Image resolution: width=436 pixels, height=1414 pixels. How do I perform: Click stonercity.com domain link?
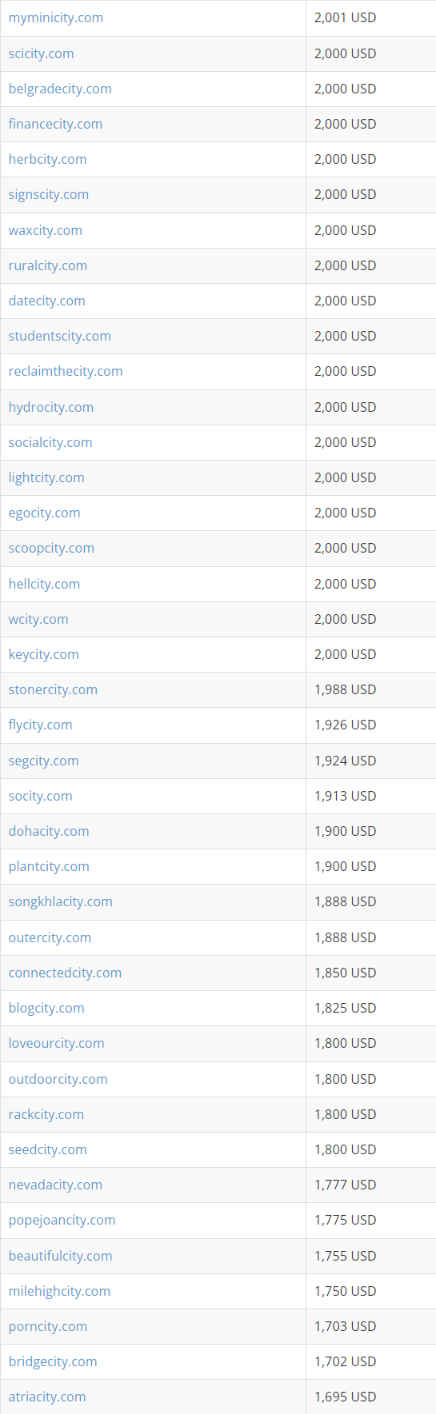pyautogui.click(x=53, y=690)
